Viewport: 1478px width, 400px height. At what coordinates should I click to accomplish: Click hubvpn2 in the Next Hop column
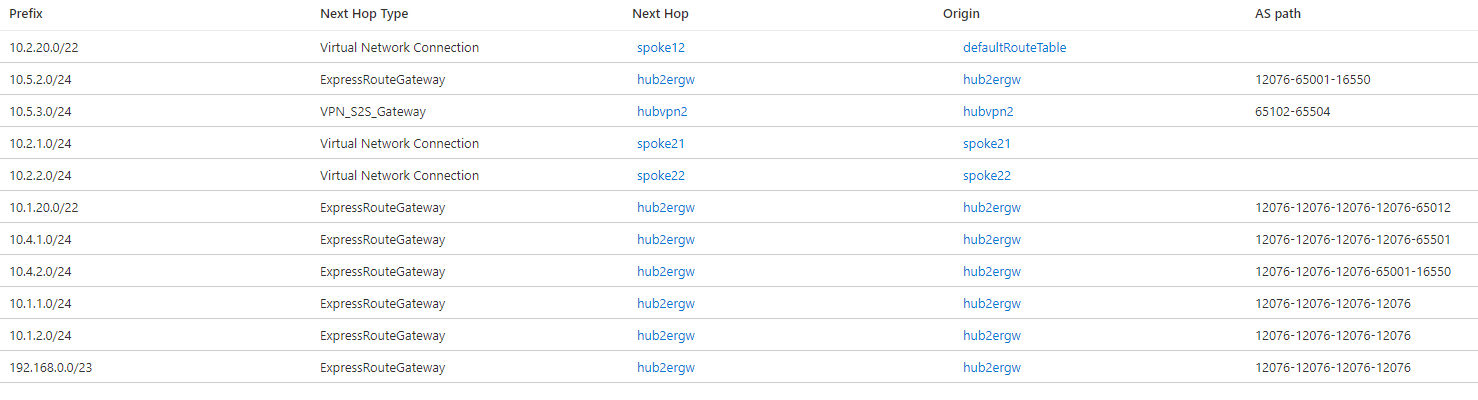[662, 111]
